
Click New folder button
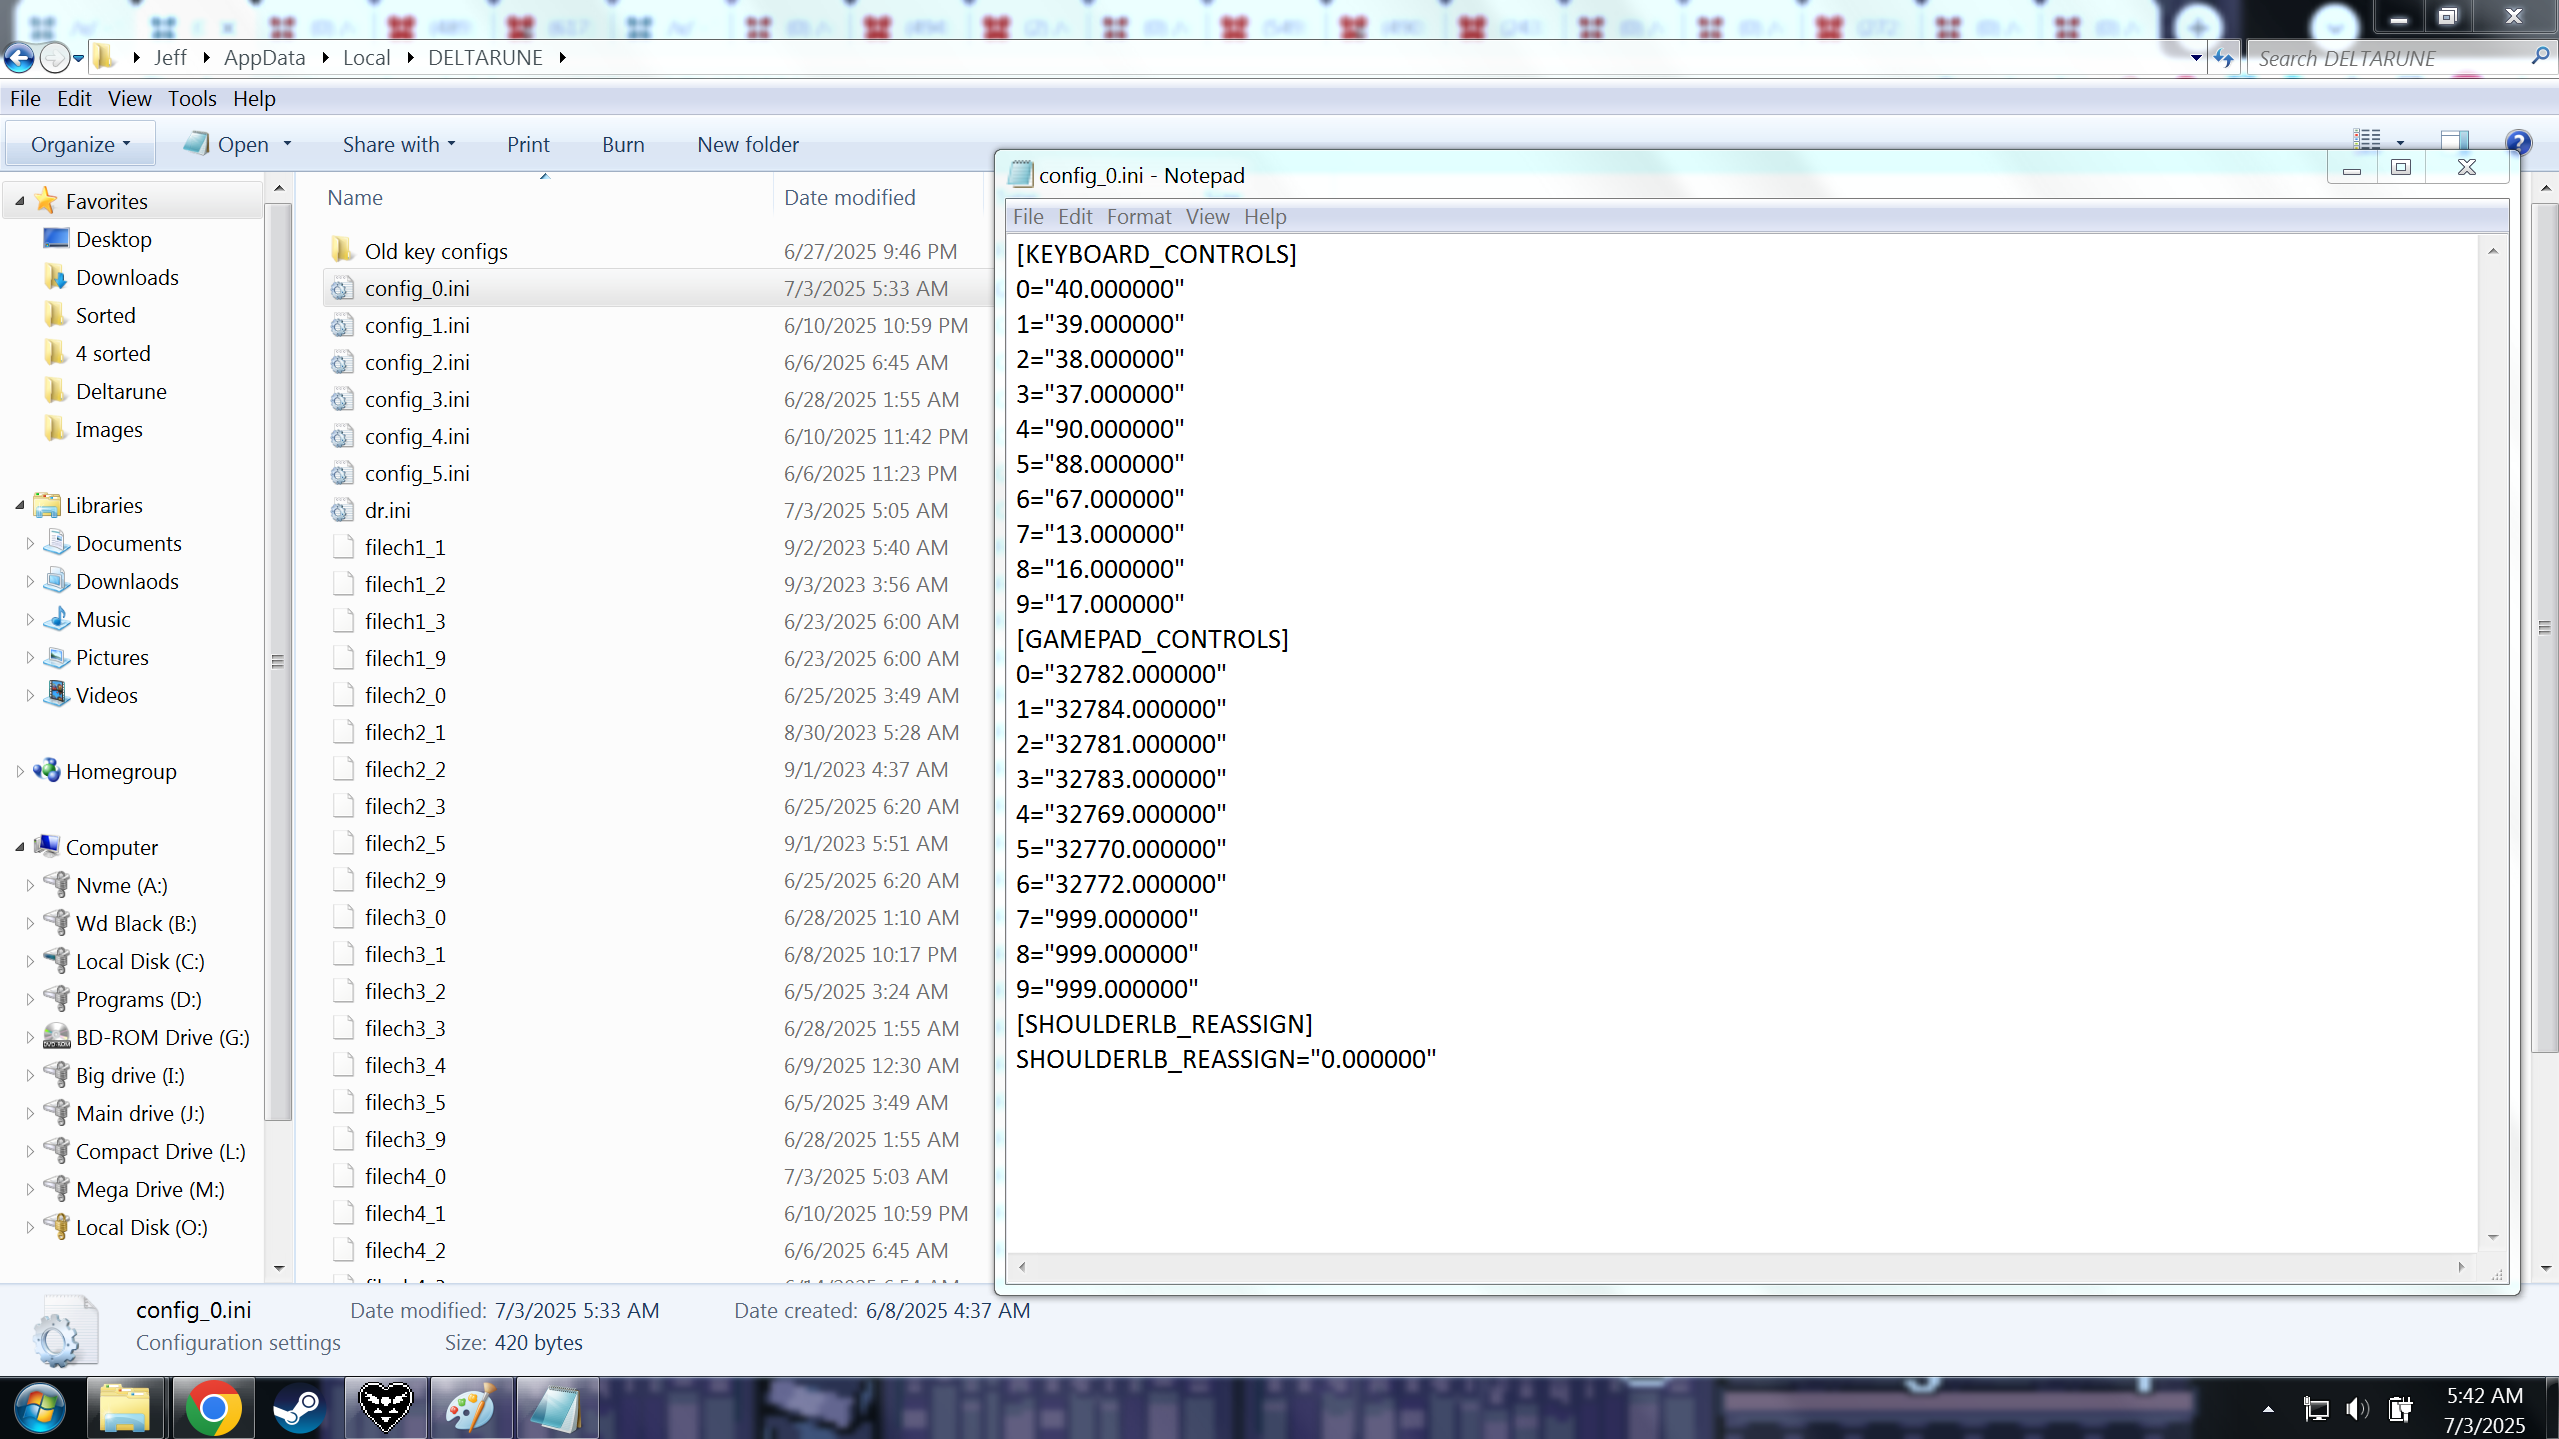pos(748,144)
